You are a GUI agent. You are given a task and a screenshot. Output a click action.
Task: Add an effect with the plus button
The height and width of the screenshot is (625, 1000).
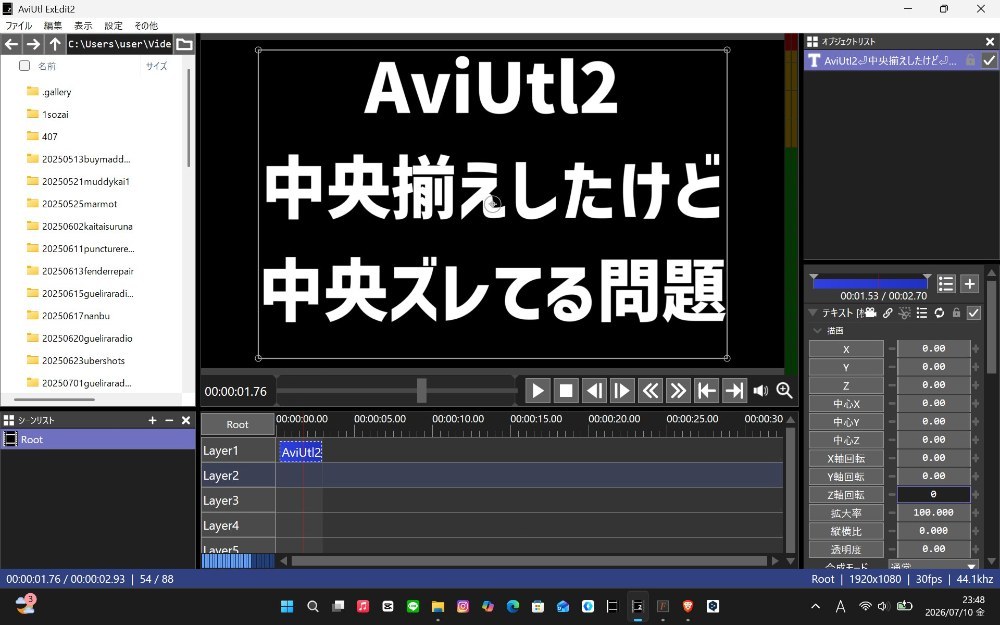[x=969, y=284]
